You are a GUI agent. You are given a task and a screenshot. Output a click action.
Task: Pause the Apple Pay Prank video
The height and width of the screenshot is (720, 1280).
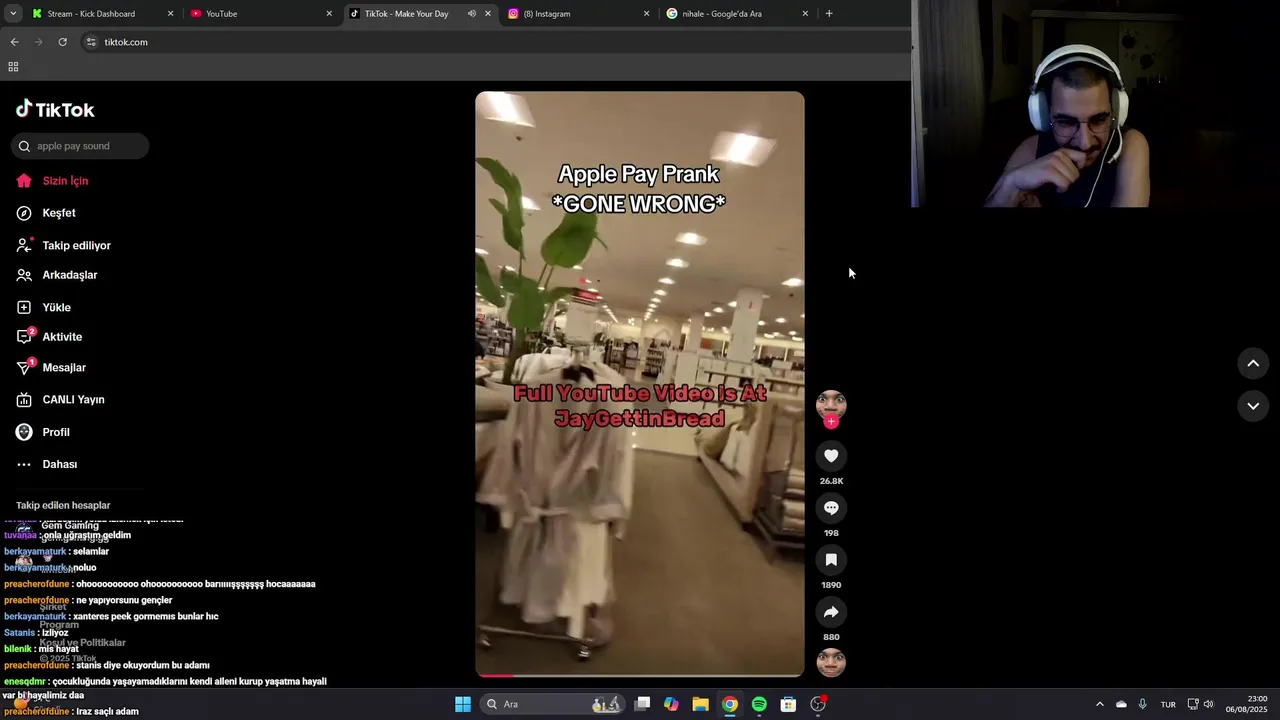pyautogui.click(x=640, y=384)
